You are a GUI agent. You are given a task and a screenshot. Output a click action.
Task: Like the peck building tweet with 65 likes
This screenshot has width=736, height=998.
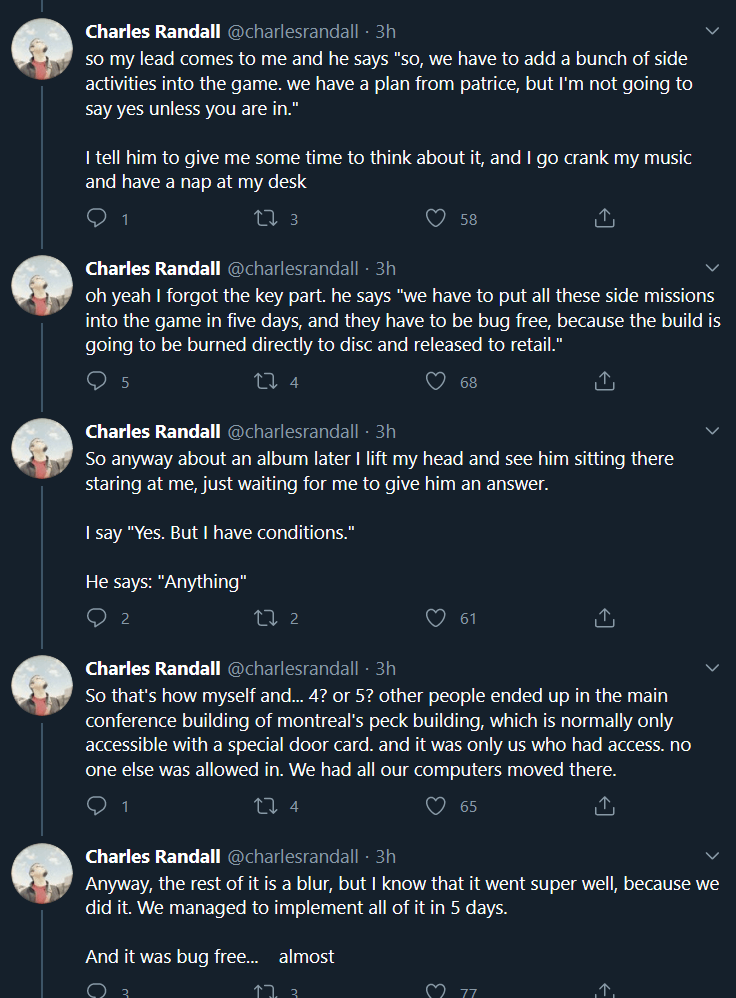436,806
